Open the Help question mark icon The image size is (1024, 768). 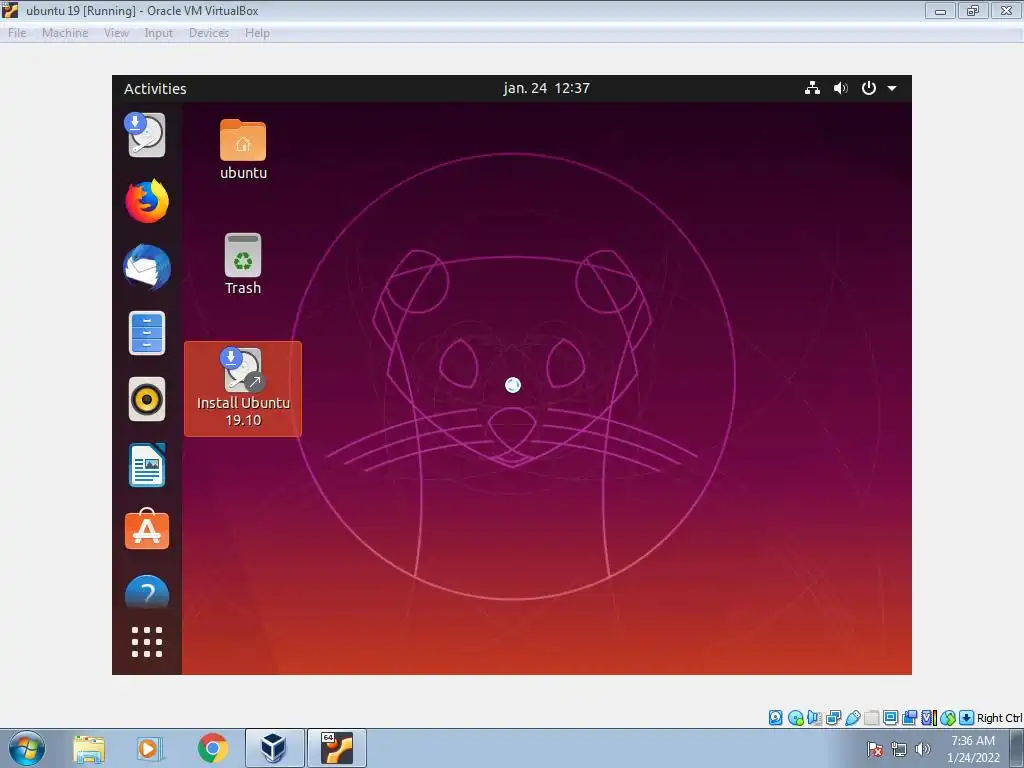147,592
